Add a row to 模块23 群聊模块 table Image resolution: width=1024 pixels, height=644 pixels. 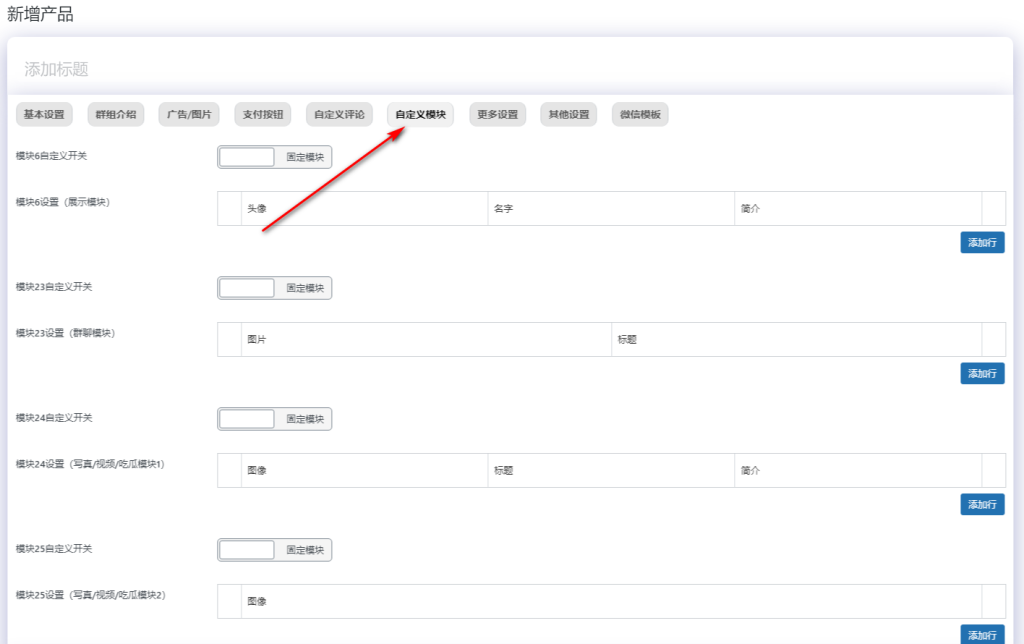pyautogui.click(x=982, y=373)
